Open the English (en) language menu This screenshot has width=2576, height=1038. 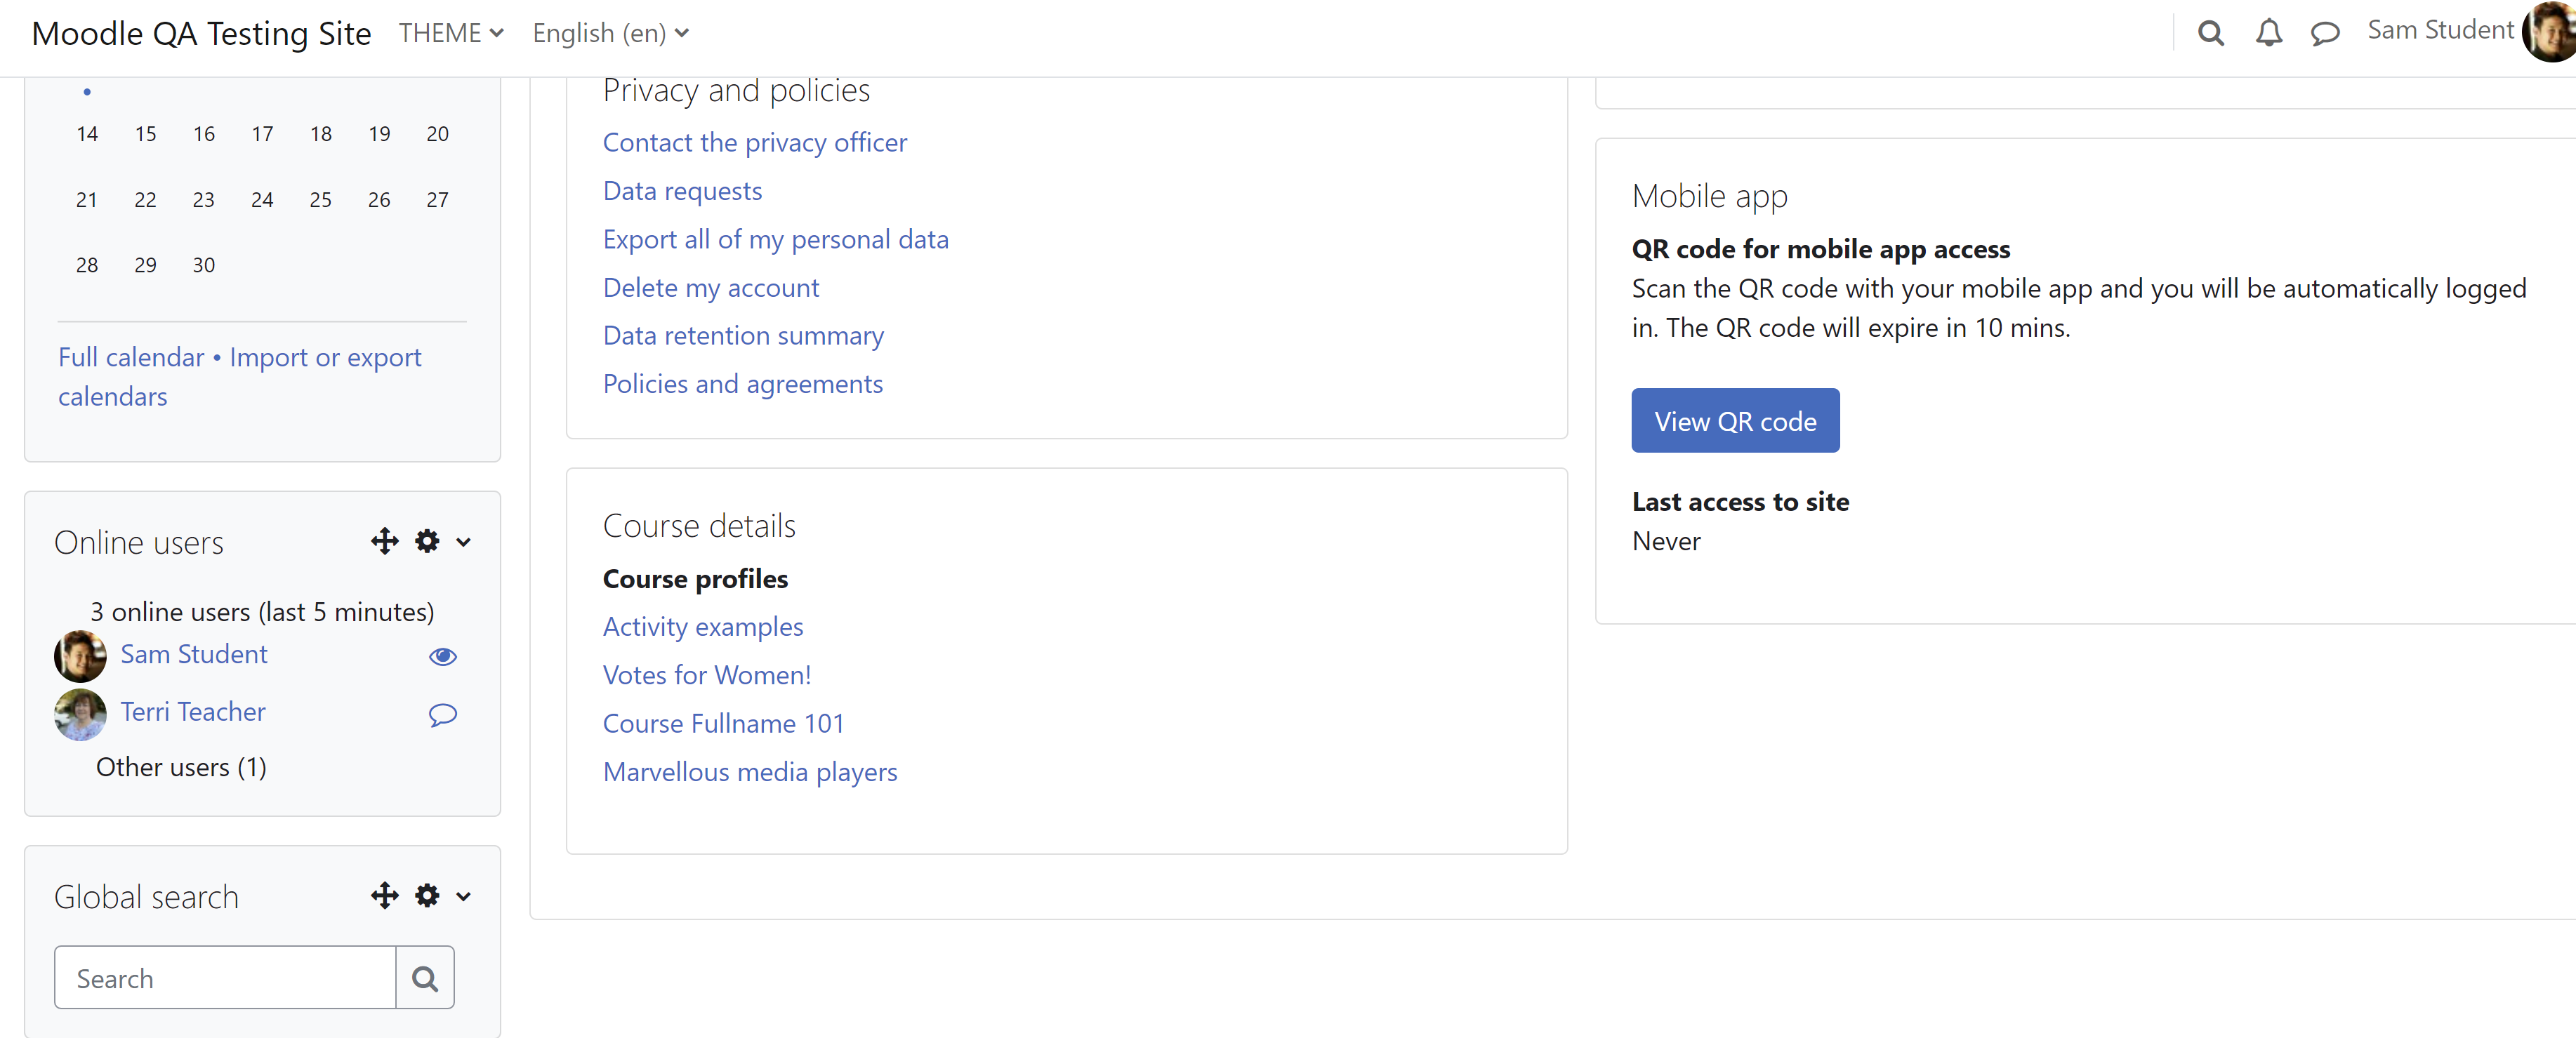pyautogui.click(x=611, y=33)
